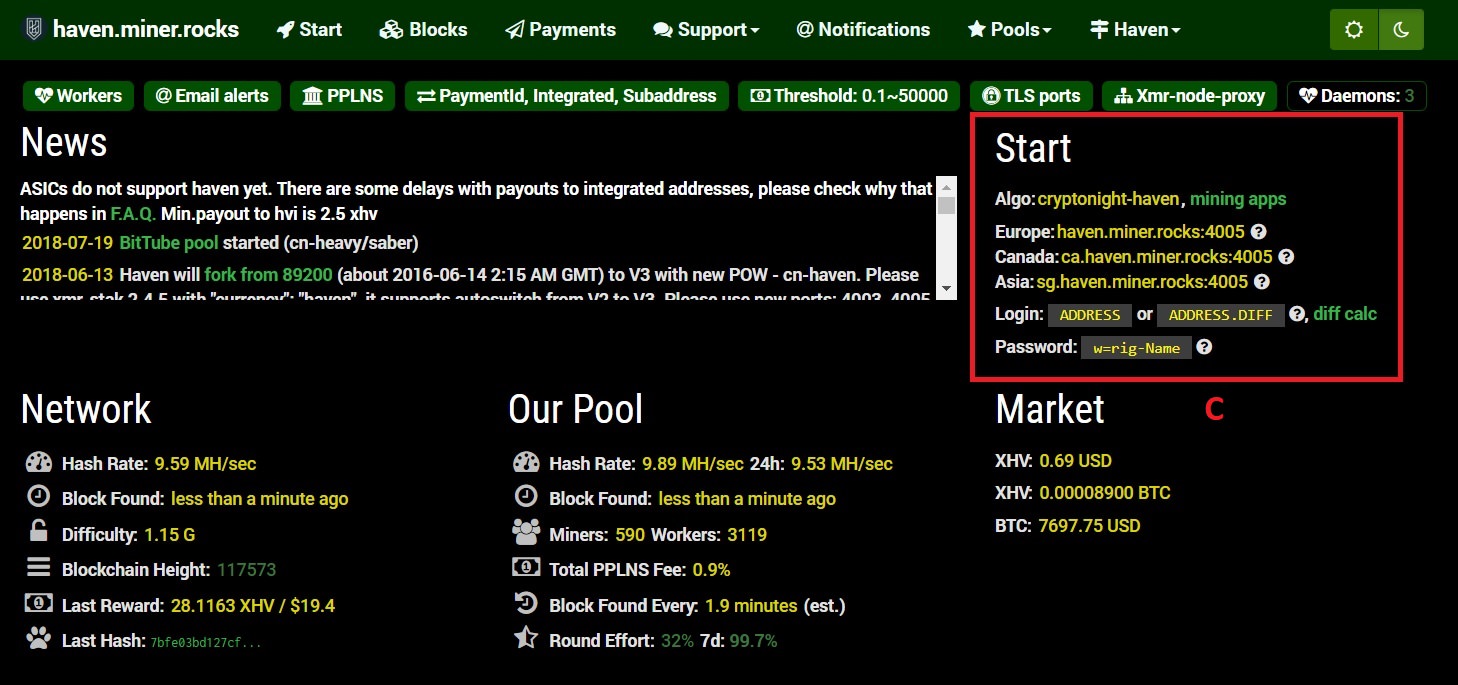The height and width of the screenshot is (685, 1458).
Task: Click help icon next to Password
Action: [1204, 347]
